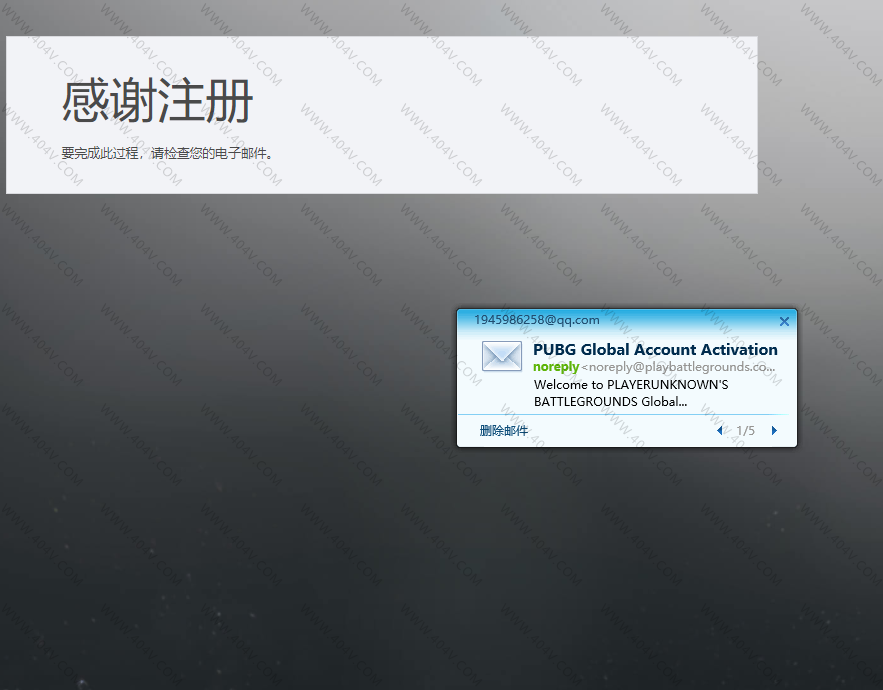Image resolution: width=883 pixels, height=690 pixels.
Task: Go to the previous mail notification
Action: pyautogui.click(x=719, y=431)
